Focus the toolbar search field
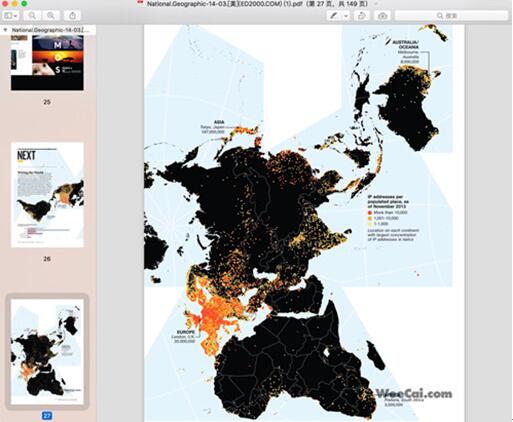Screen dimensions: 513x422 tap(451, 16)
